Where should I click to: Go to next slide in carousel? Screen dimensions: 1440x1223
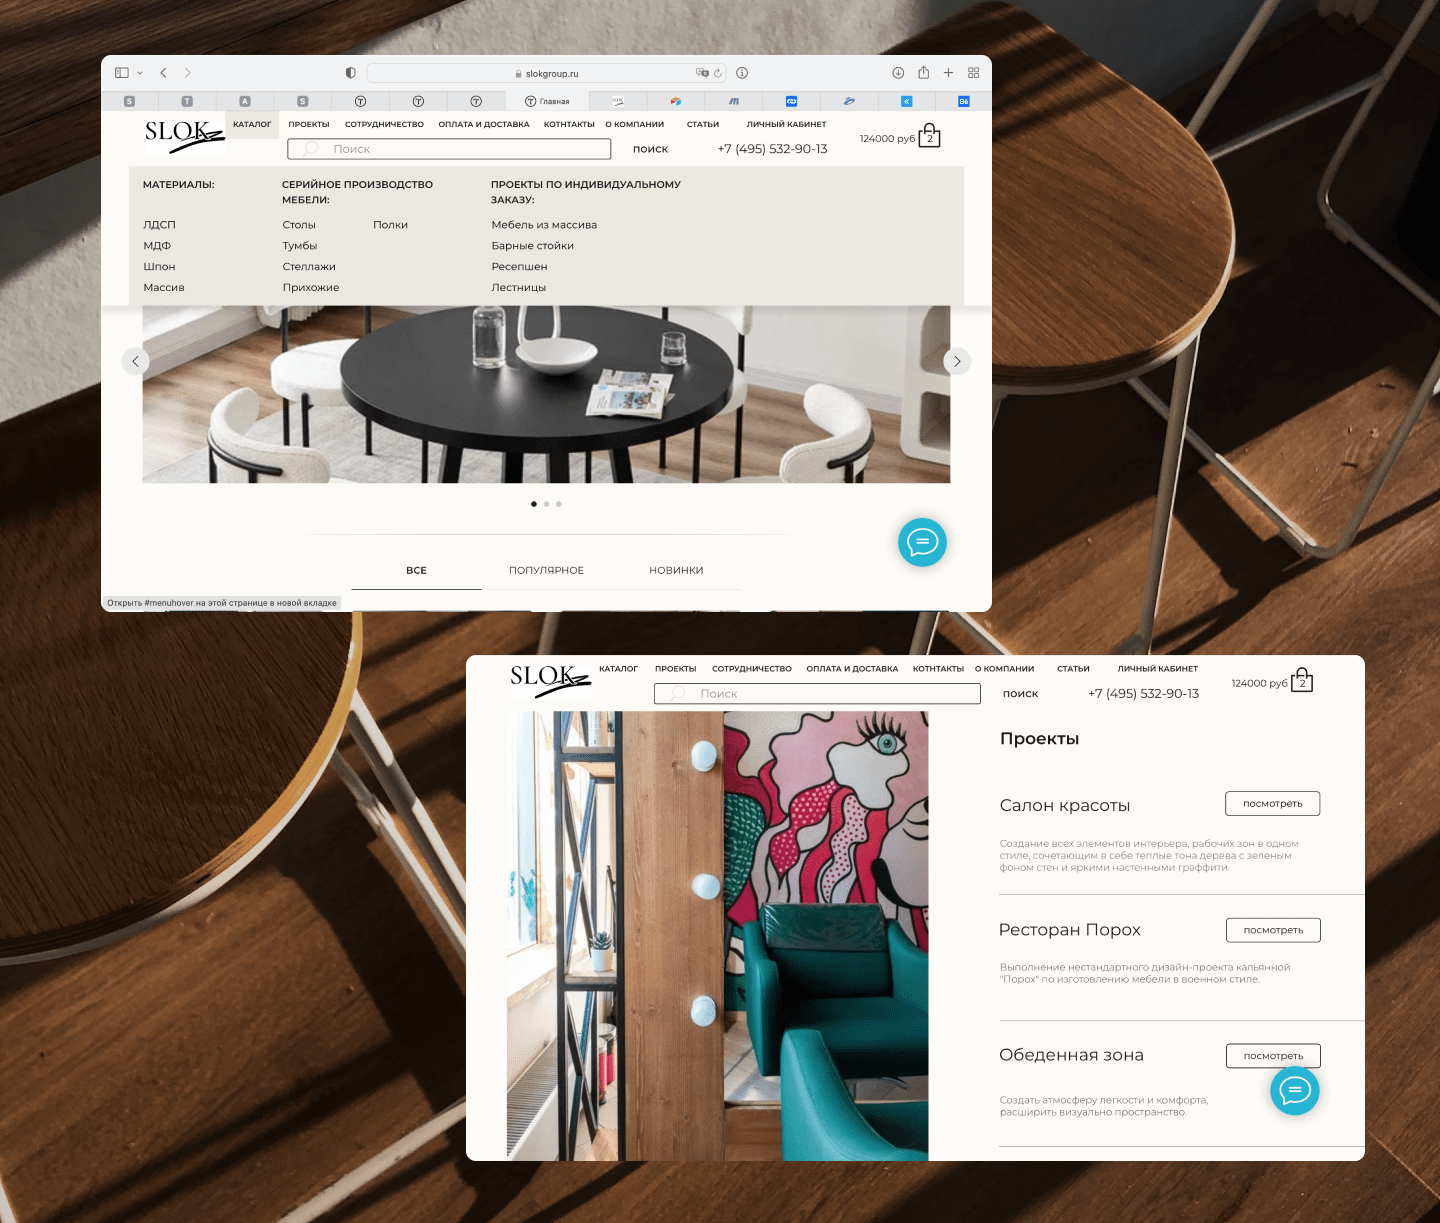(957, 361)
